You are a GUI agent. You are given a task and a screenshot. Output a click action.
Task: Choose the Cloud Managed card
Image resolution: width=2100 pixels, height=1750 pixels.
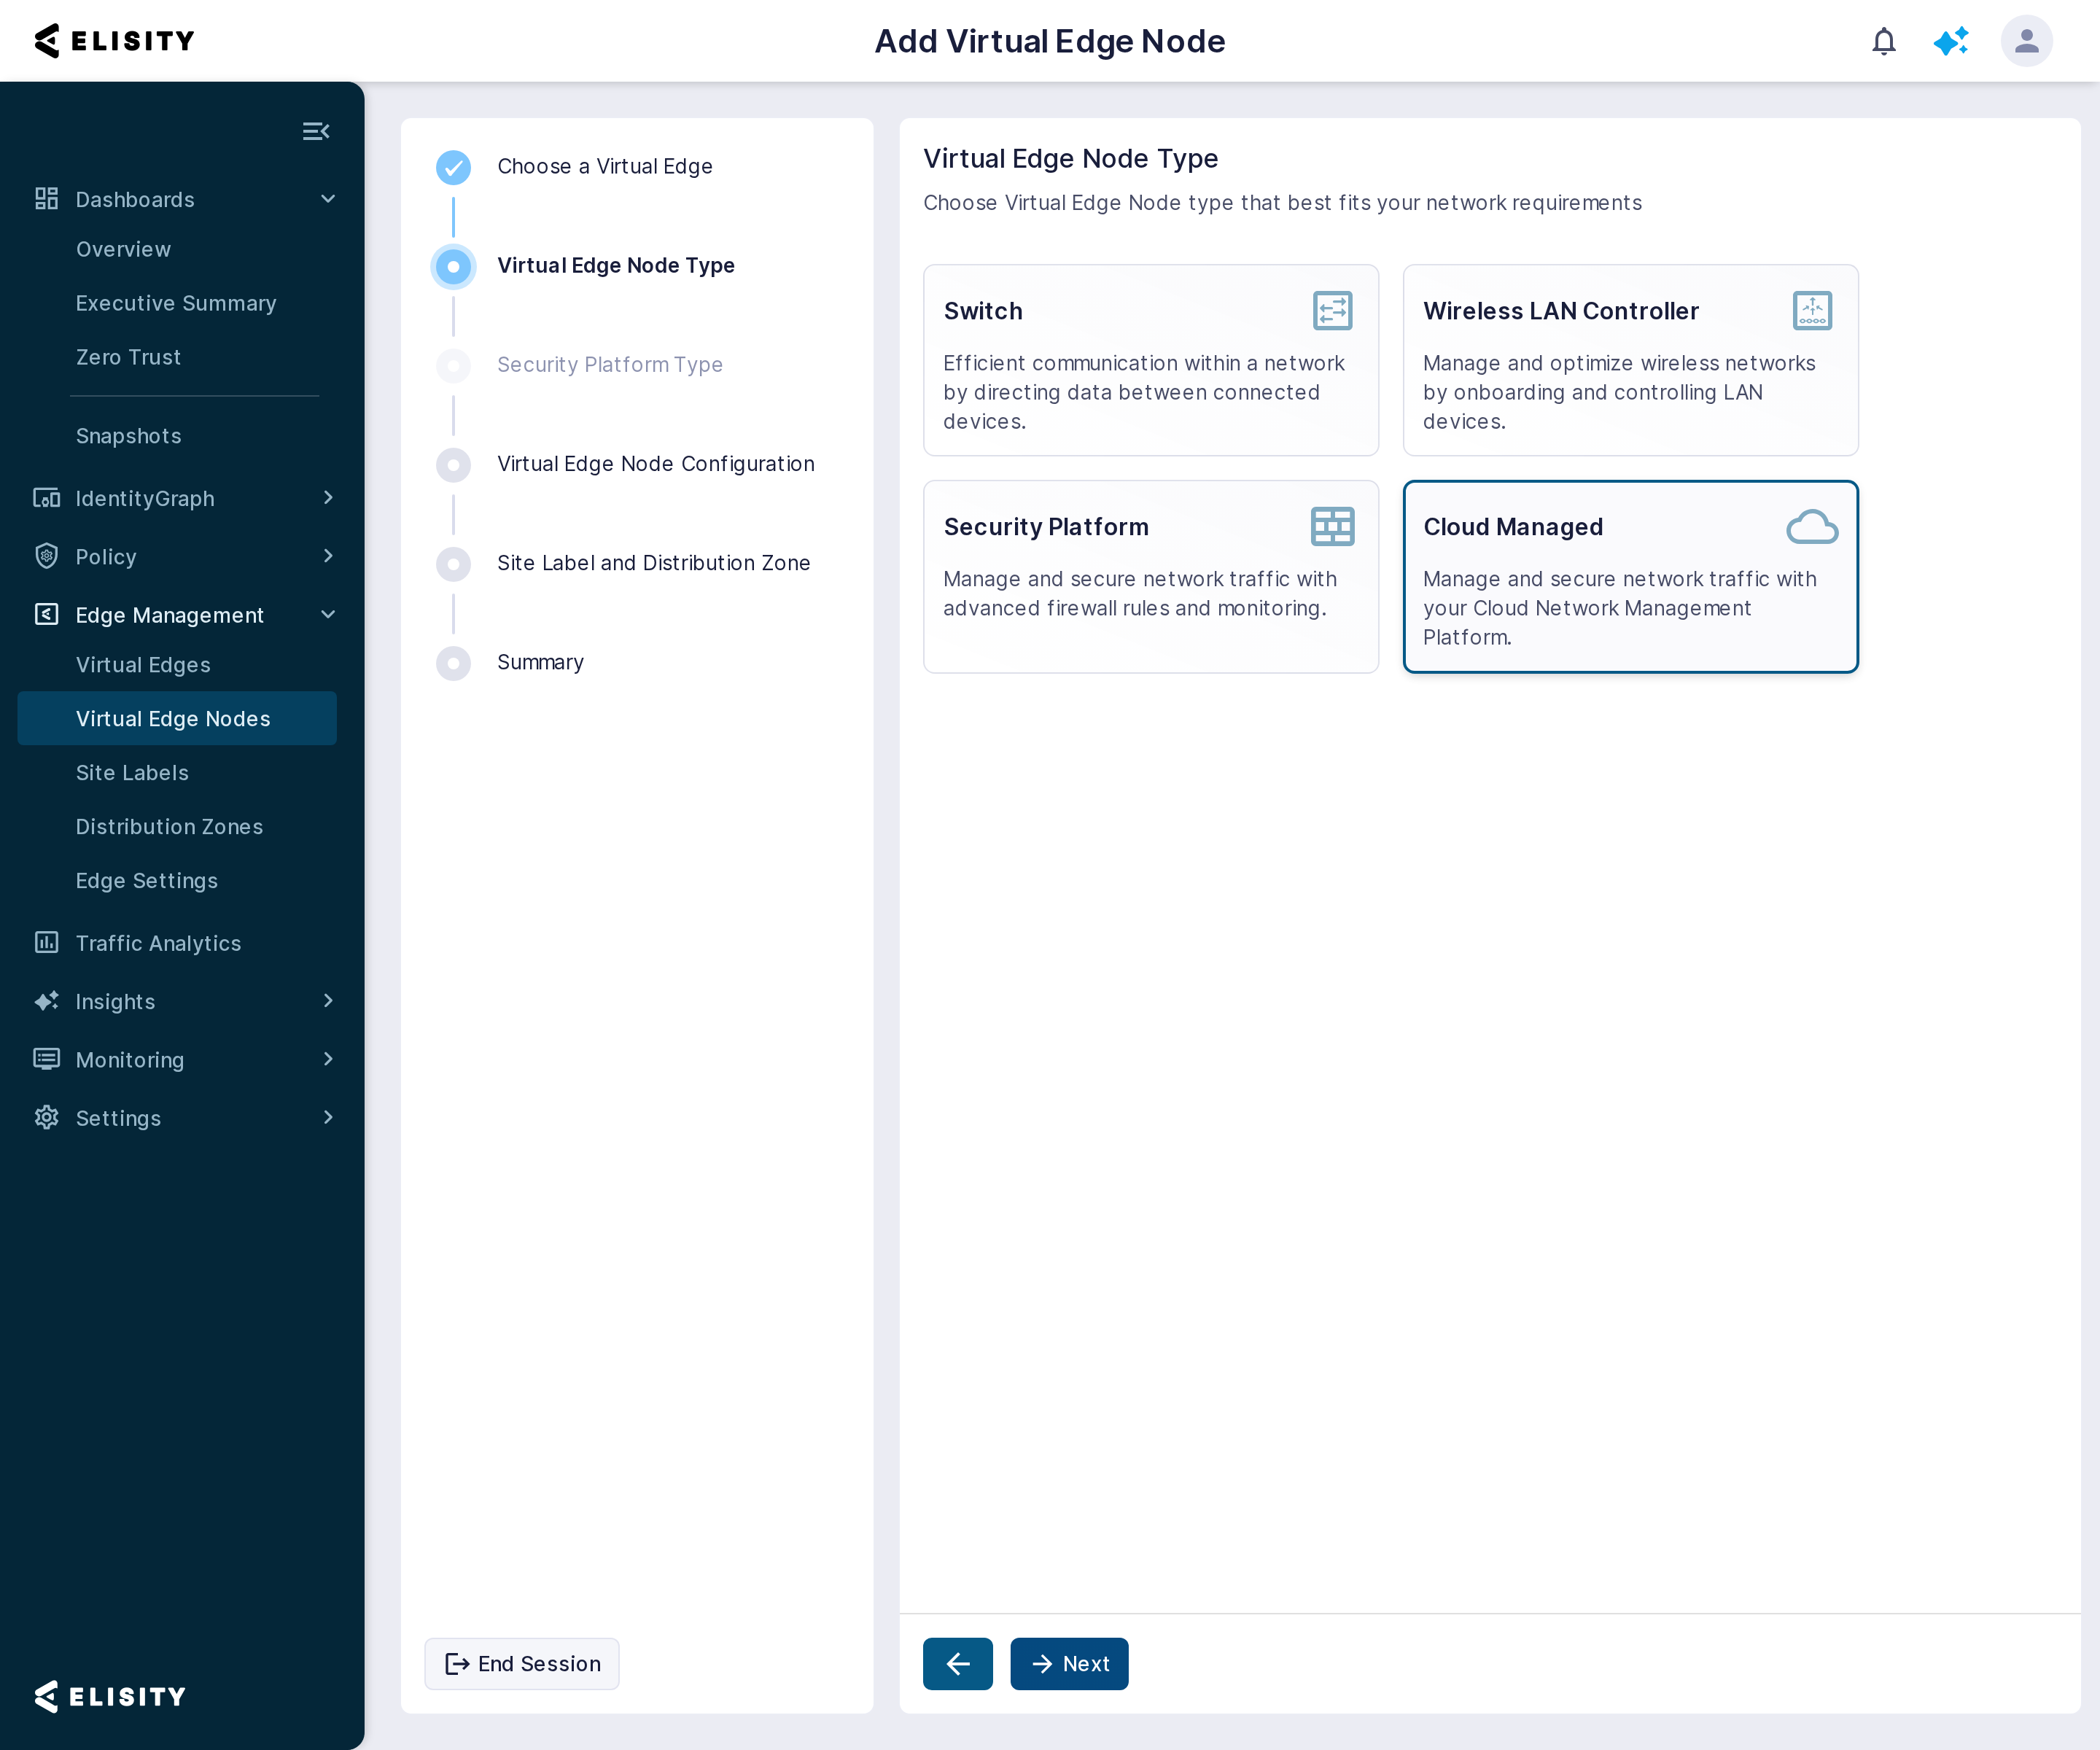click(x=1630, y=576)
